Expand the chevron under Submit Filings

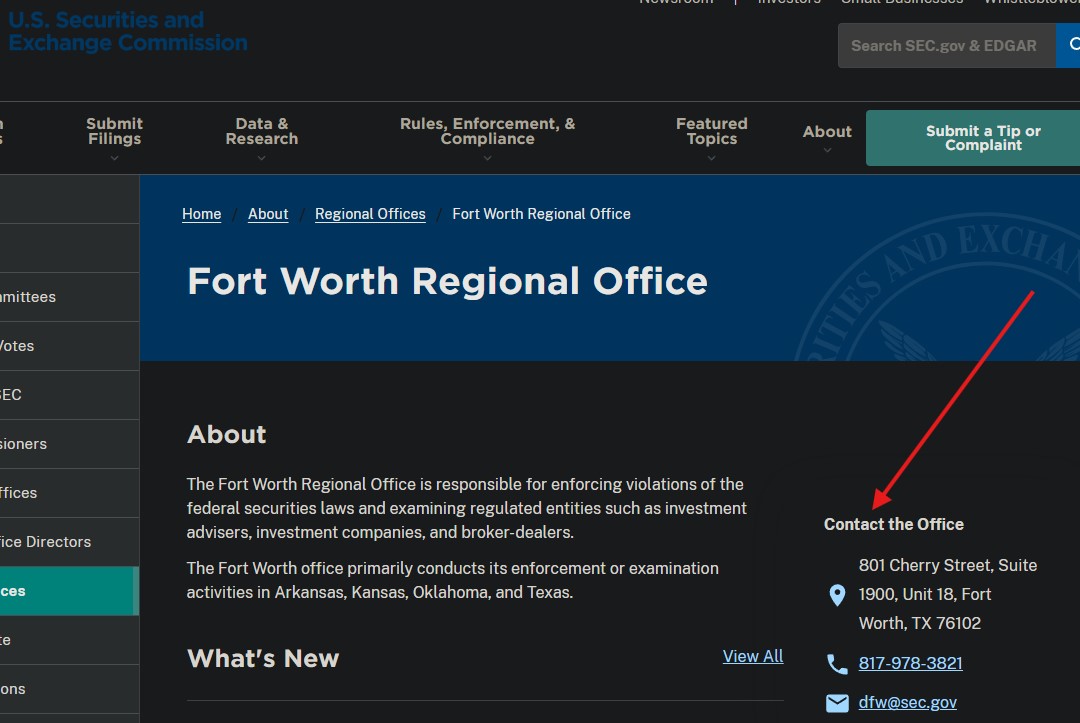pos(114,158)
